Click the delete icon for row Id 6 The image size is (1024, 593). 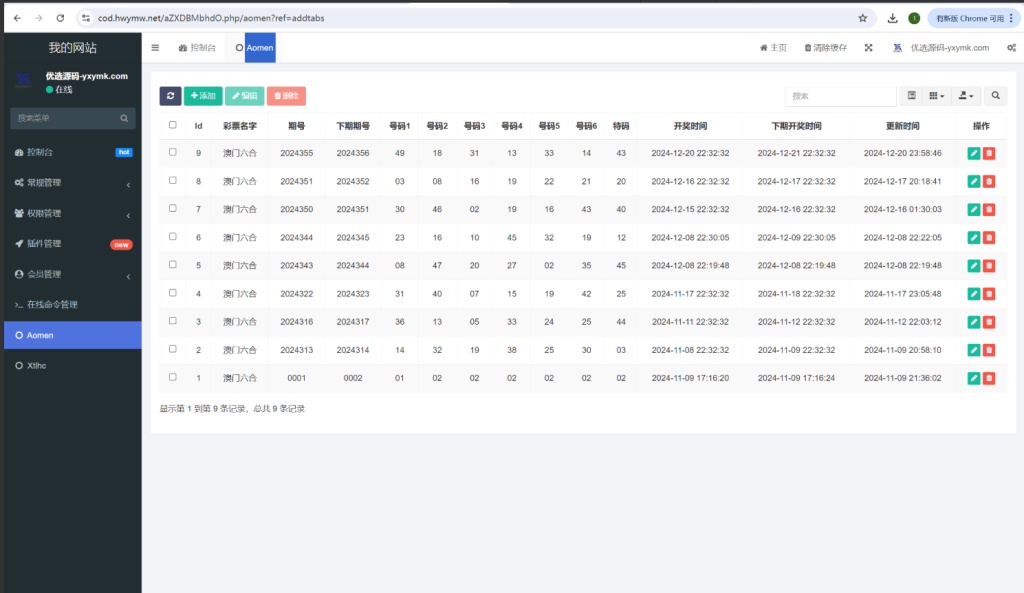click(x=989, y=238)
